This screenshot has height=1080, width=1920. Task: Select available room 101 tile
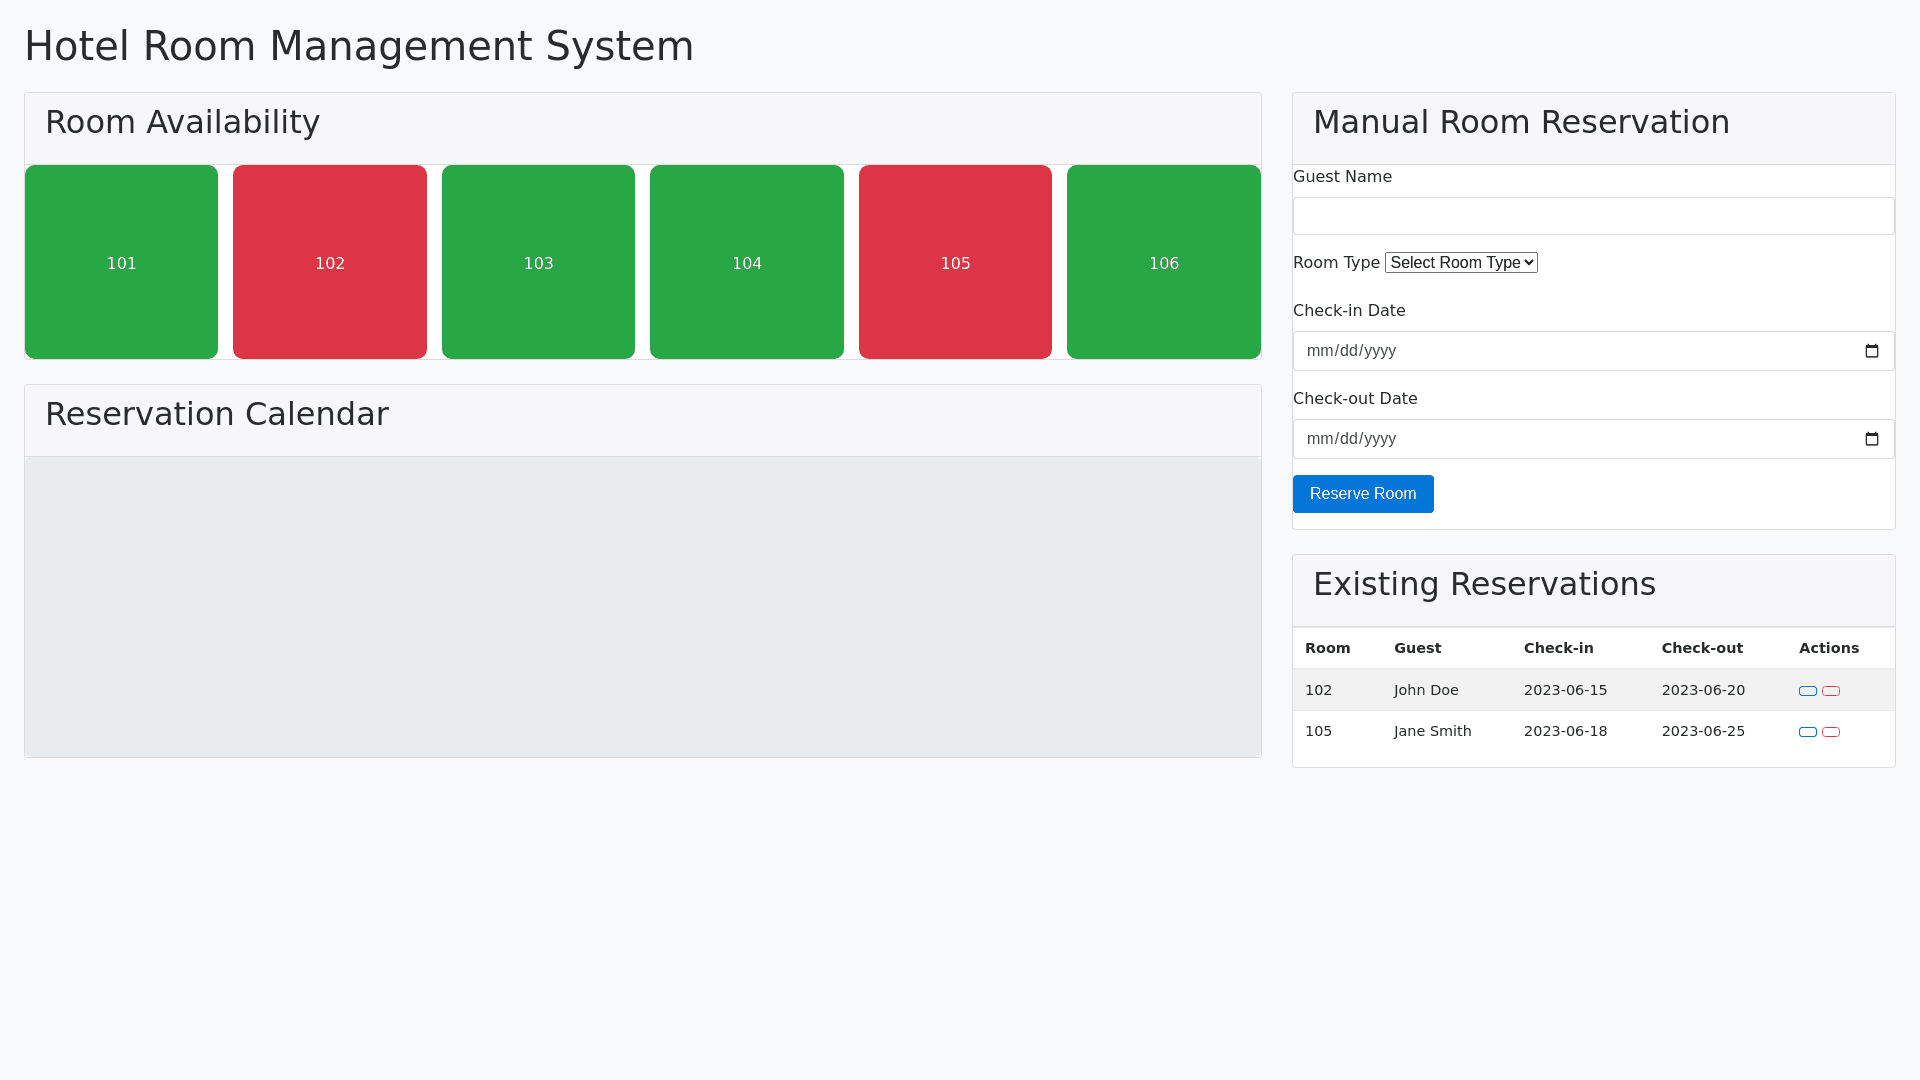coord(121,262)
